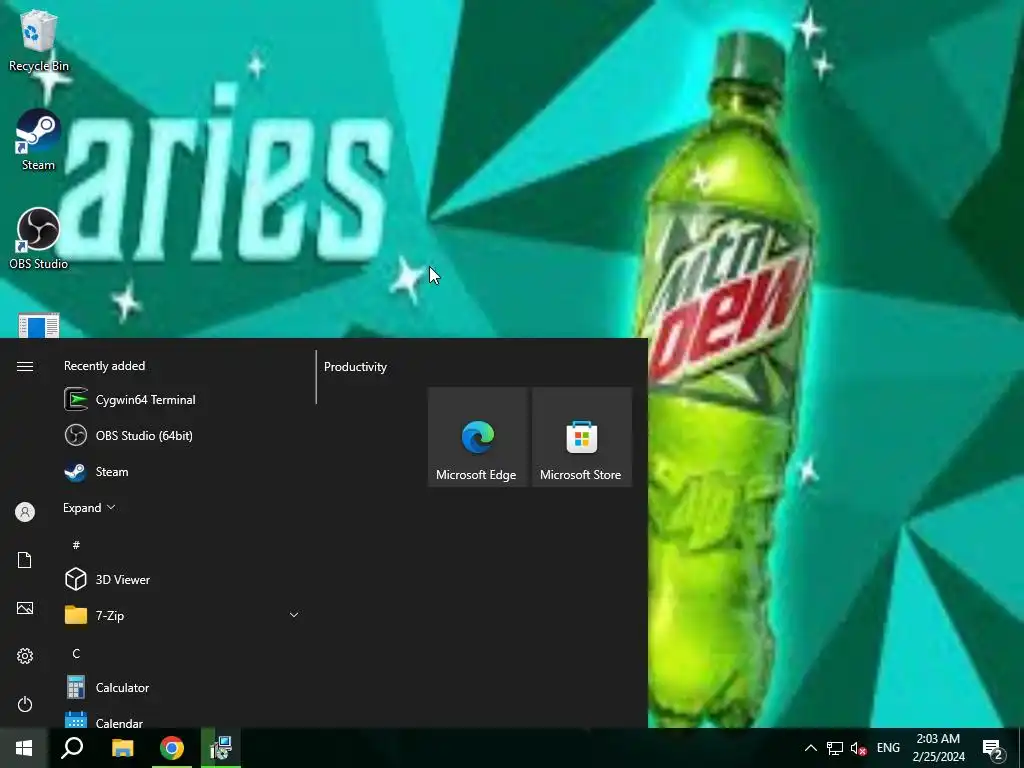This screenshot has height=768, width=1024.
Task: Open the OBS Studio desktop shortcut
Action: (x=38, y=238)
